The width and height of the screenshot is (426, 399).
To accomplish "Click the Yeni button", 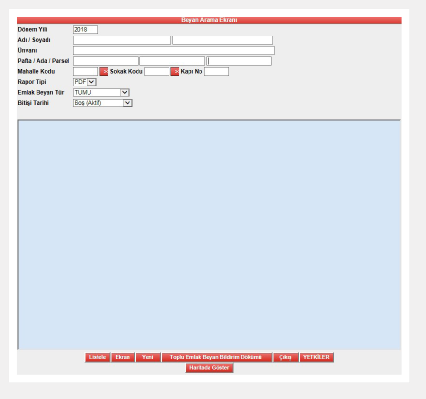I will (148, 357).
